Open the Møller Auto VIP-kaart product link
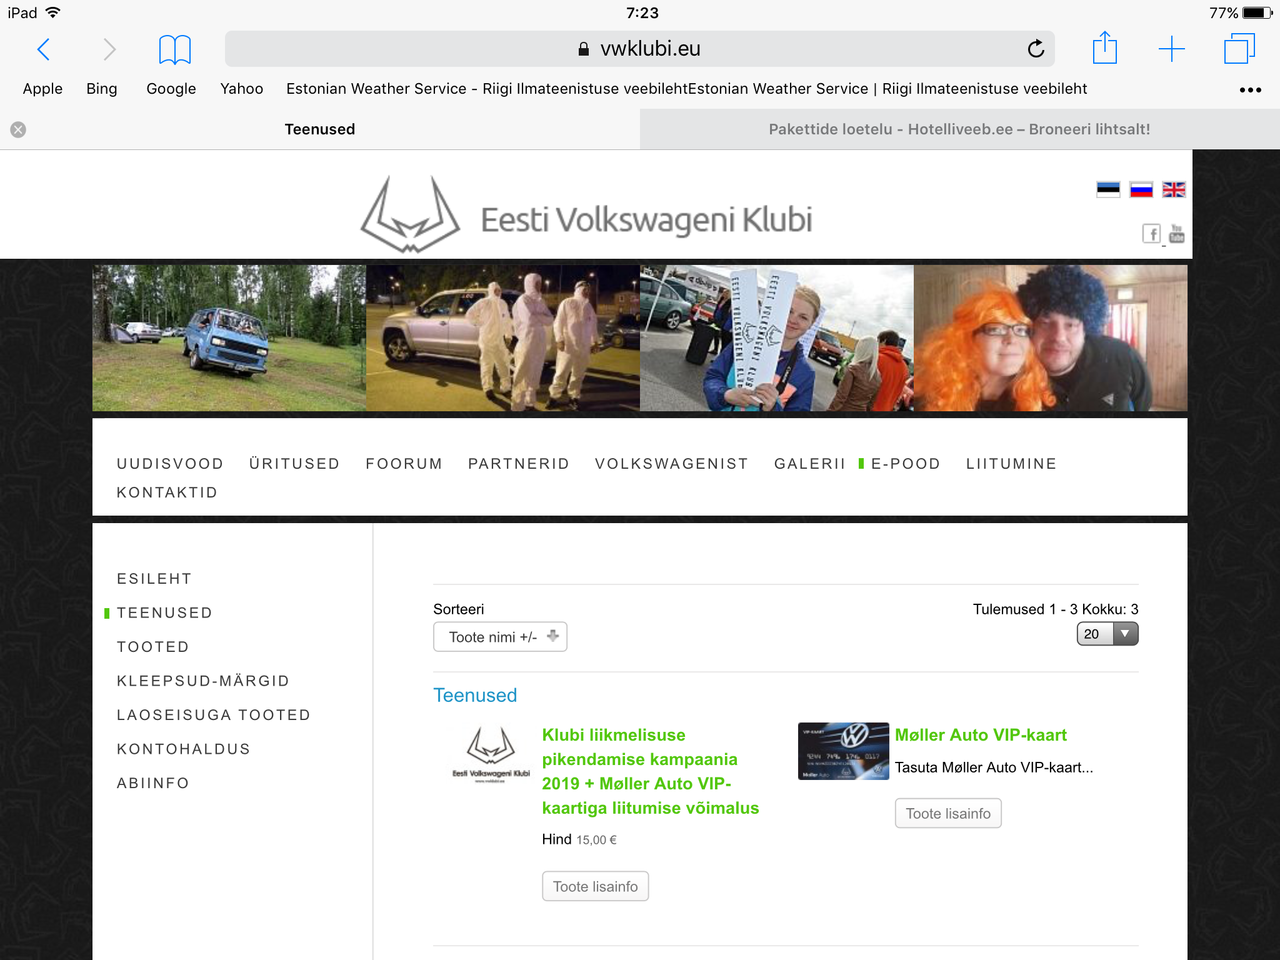Viewport: 1280px width, 960px height. 980,735
